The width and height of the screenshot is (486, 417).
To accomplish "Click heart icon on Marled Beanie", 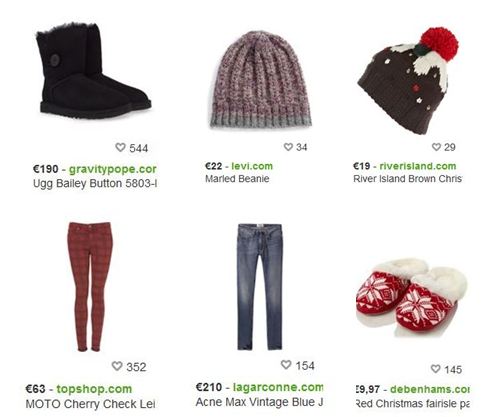I will click(288, 146).
